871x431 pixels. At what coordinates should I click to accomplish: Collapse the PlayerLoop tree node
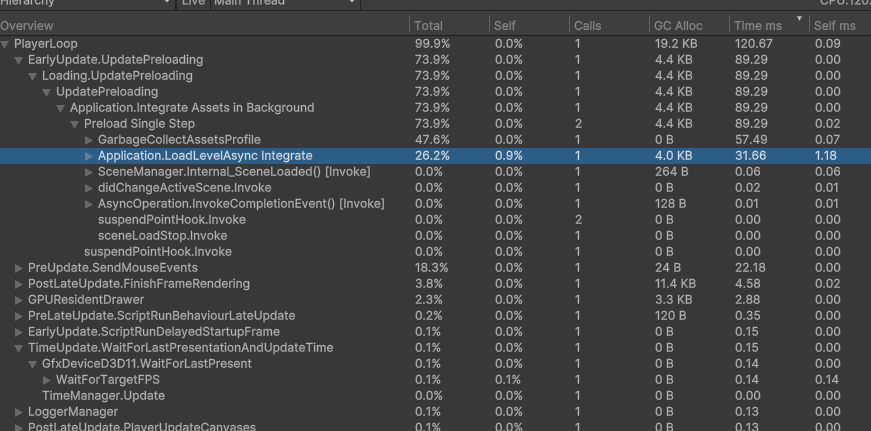(6, 44)
